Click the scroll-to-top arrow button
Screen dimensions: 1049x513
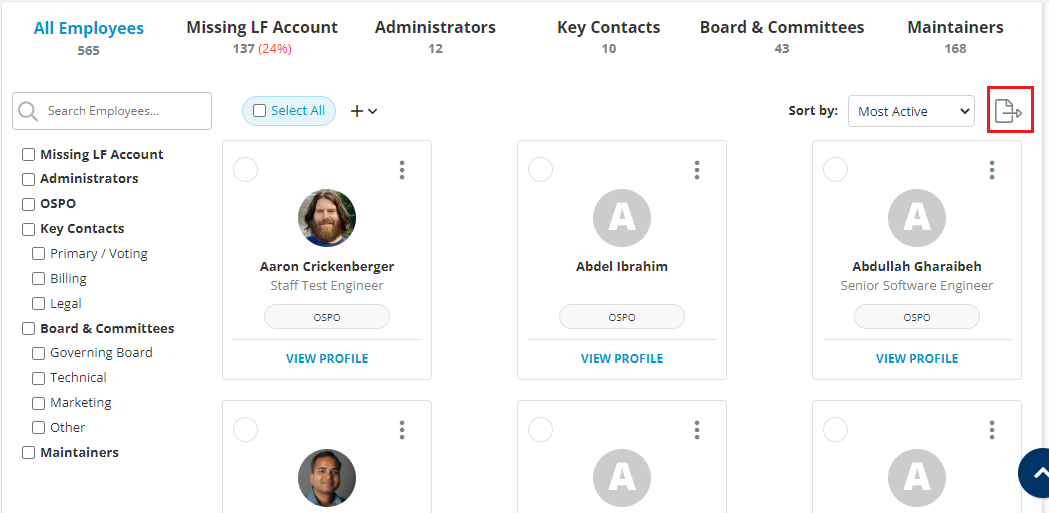point(1038,474)
